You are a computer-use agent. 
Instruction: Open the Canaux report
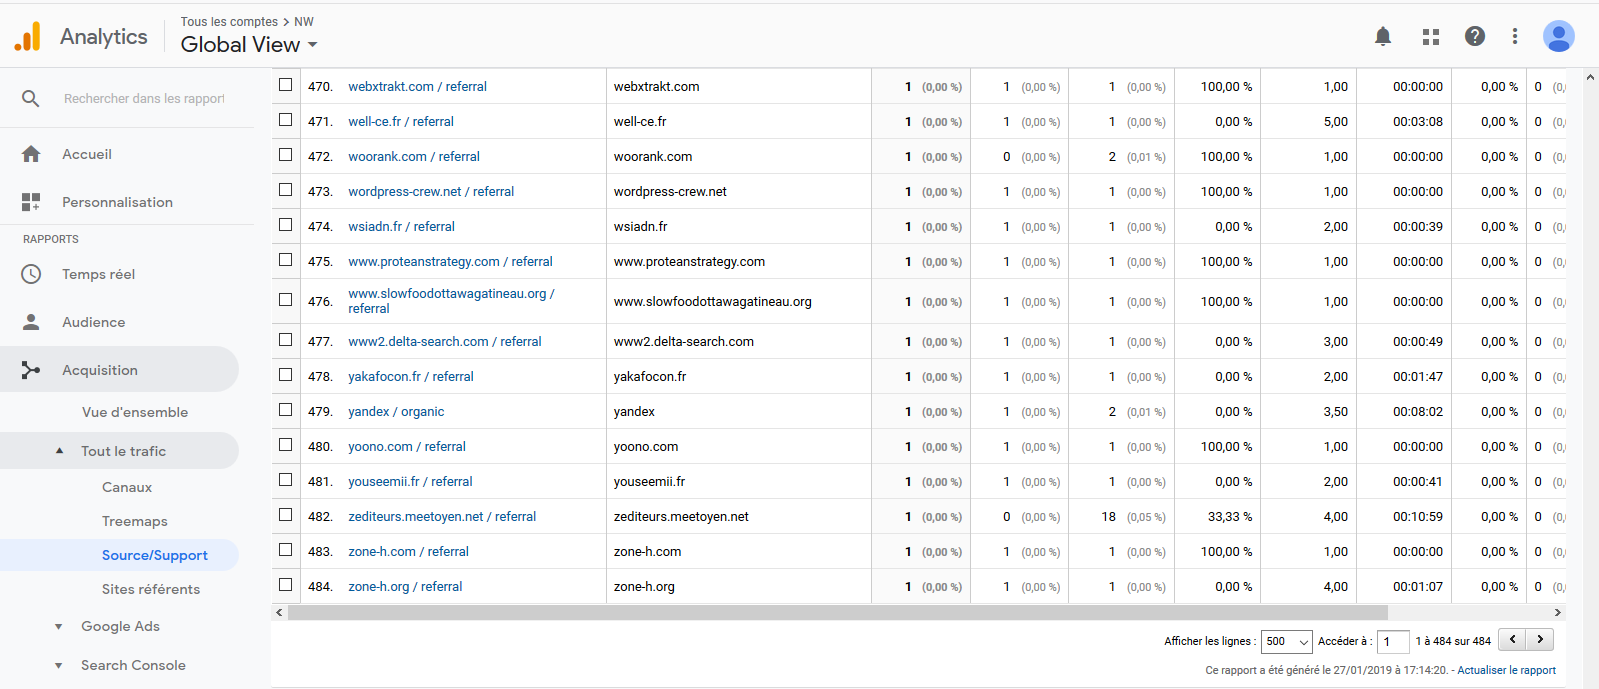(x=127, y=487)
